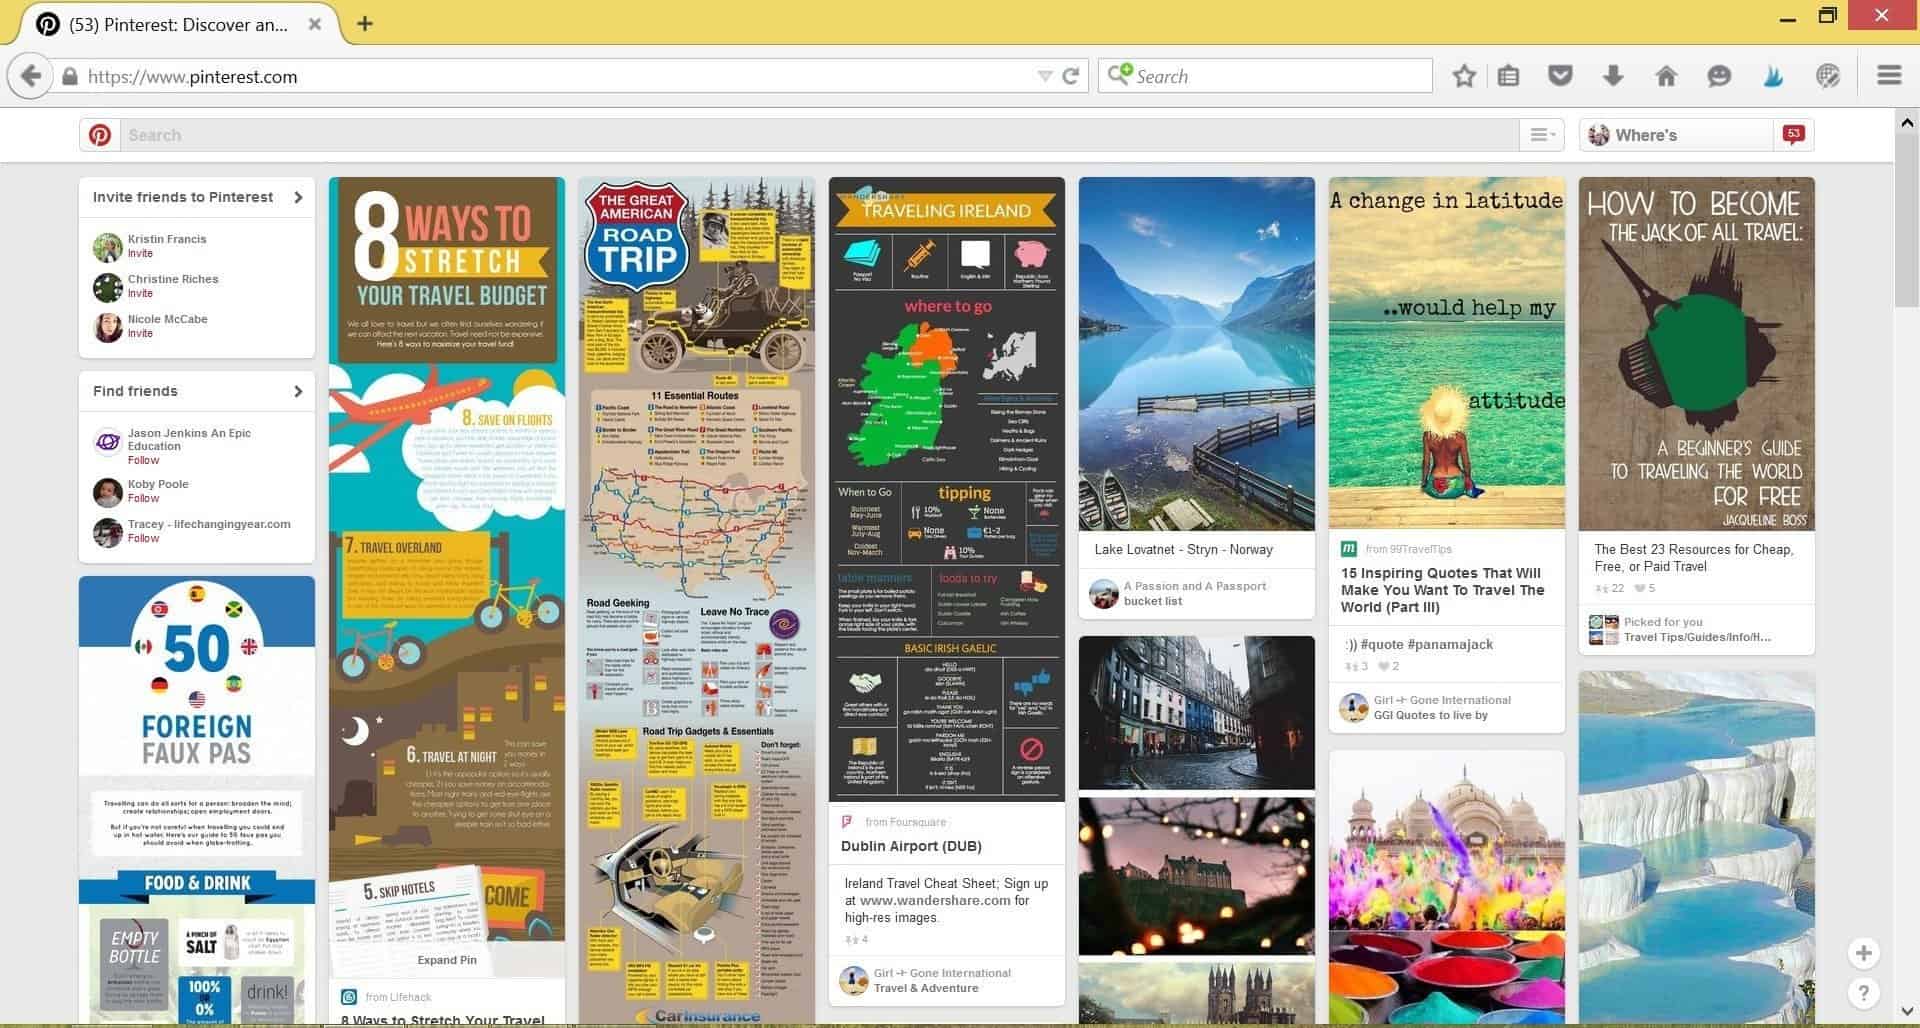Bookmark this page with the star icon
1920x1028 pixels.
point(1464,76)
